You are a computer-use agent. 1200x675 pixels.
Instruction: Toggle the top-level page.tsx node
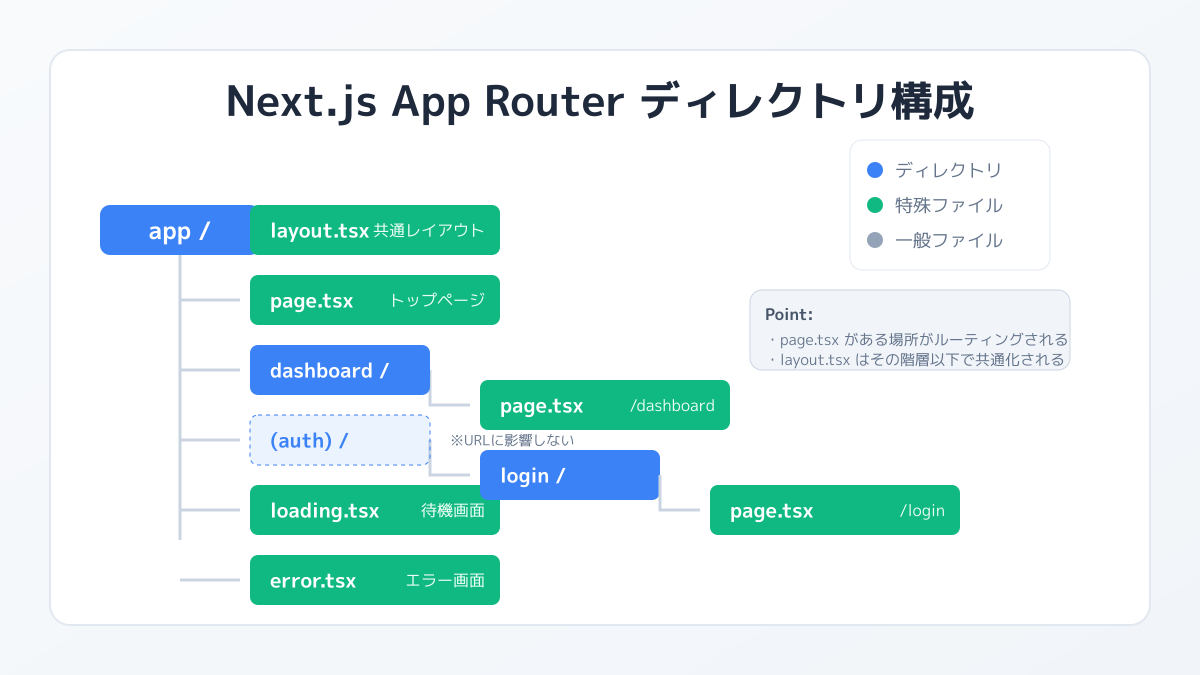pyautogui.click(x=375, y=300)
